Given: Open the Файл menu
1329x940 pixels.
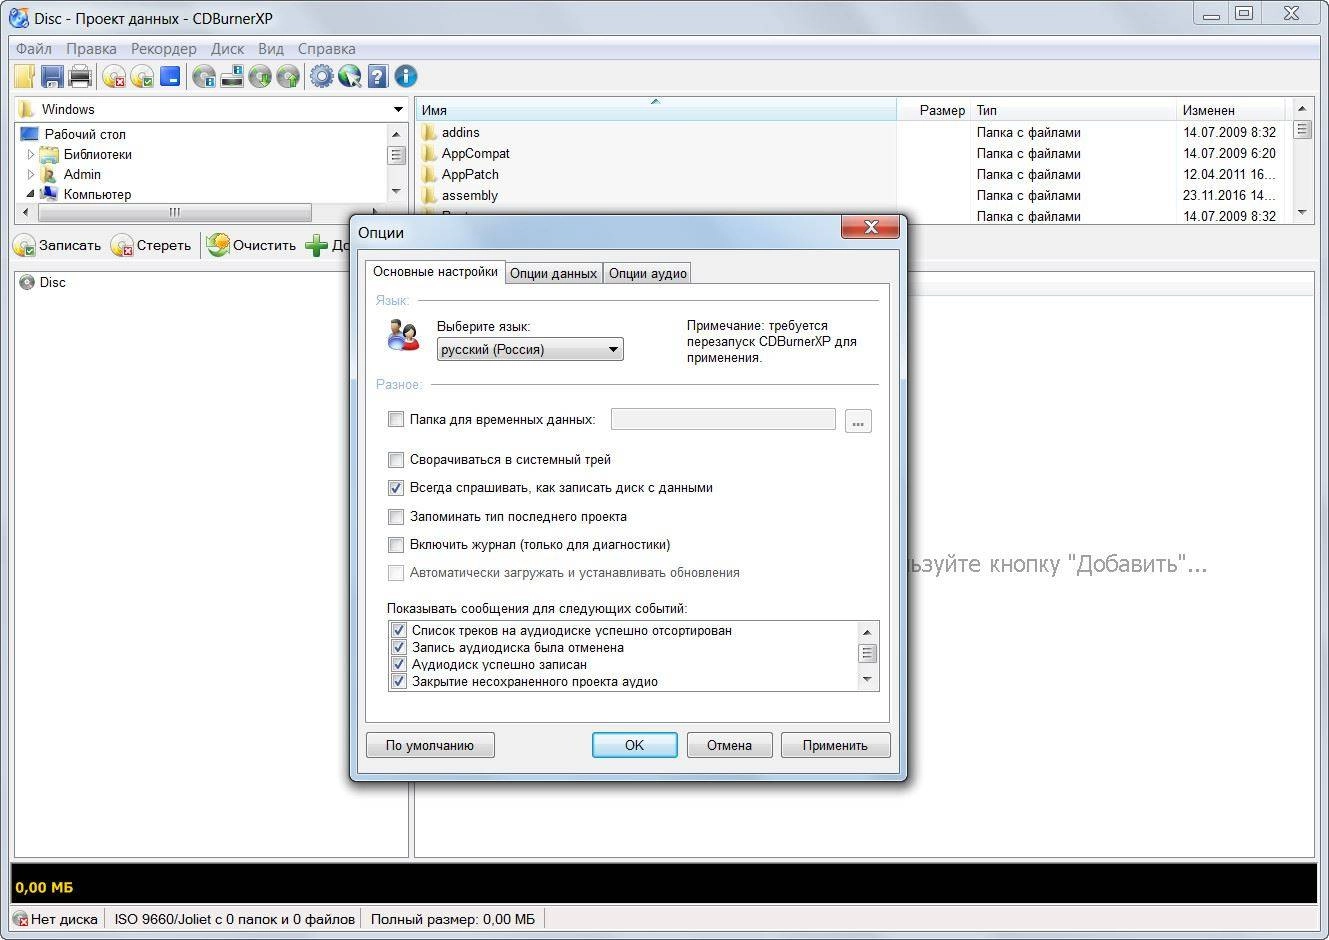Looking at the screenshot, I should (x=33, y=49).
